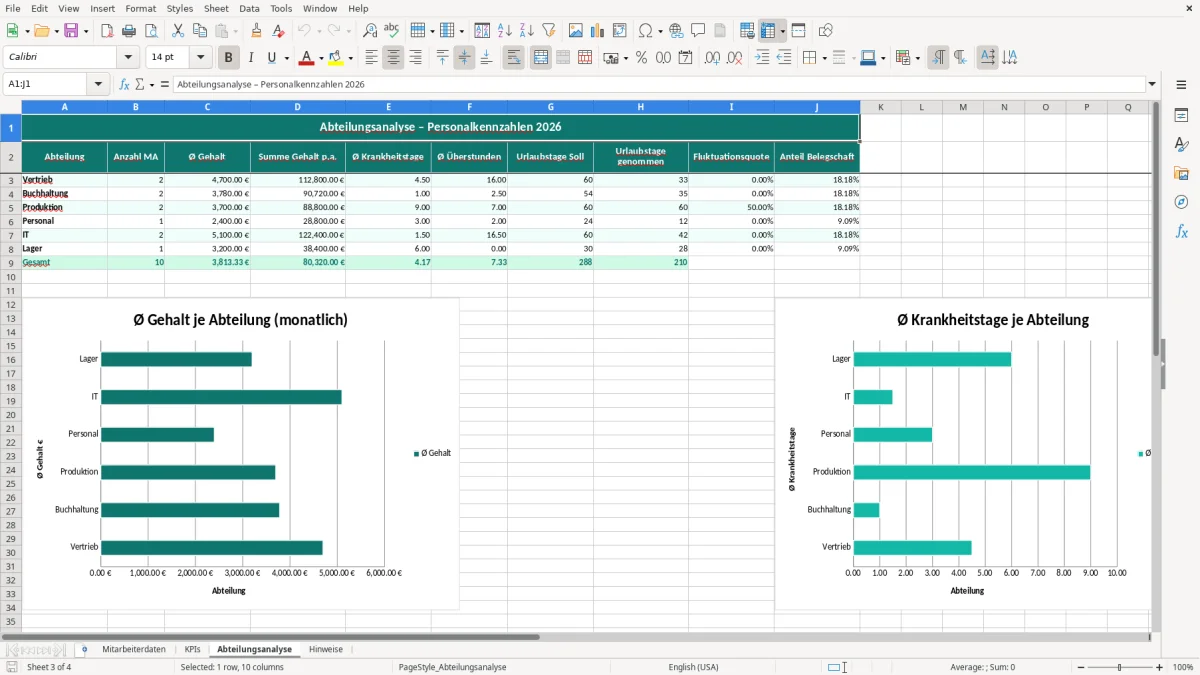Apply yellow background color swatch
The image size is (1200, 675).
pyautogui.click(x=336, y=58)
